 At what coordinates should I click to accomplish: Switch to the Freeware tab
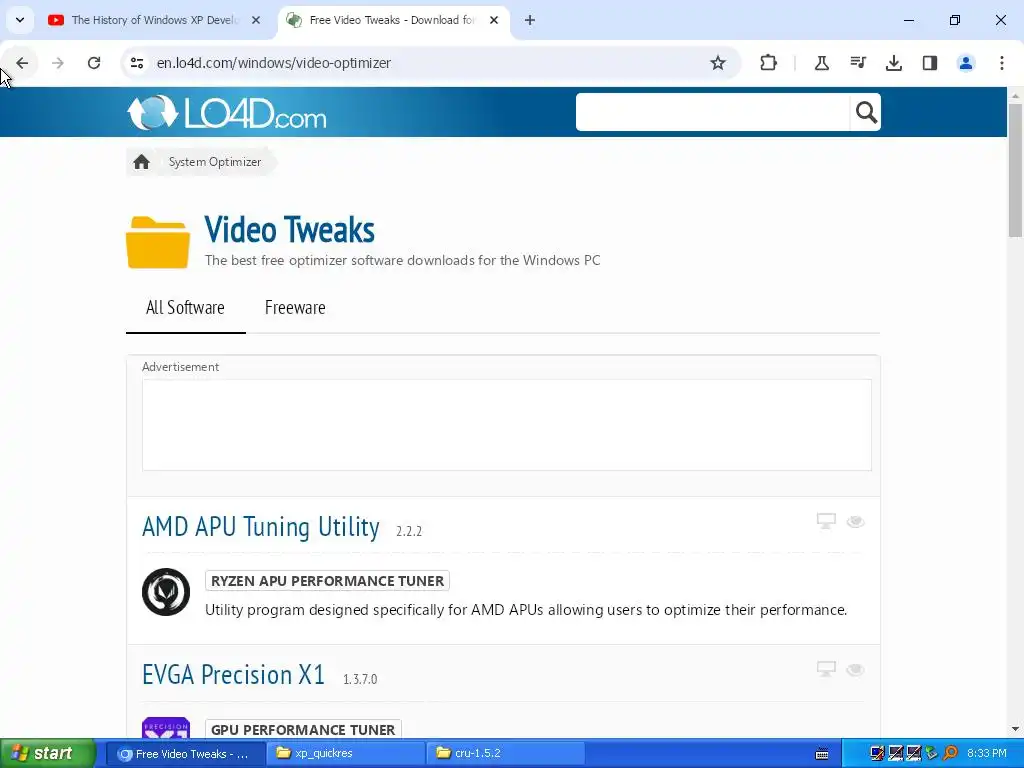[x=295, y=308]
